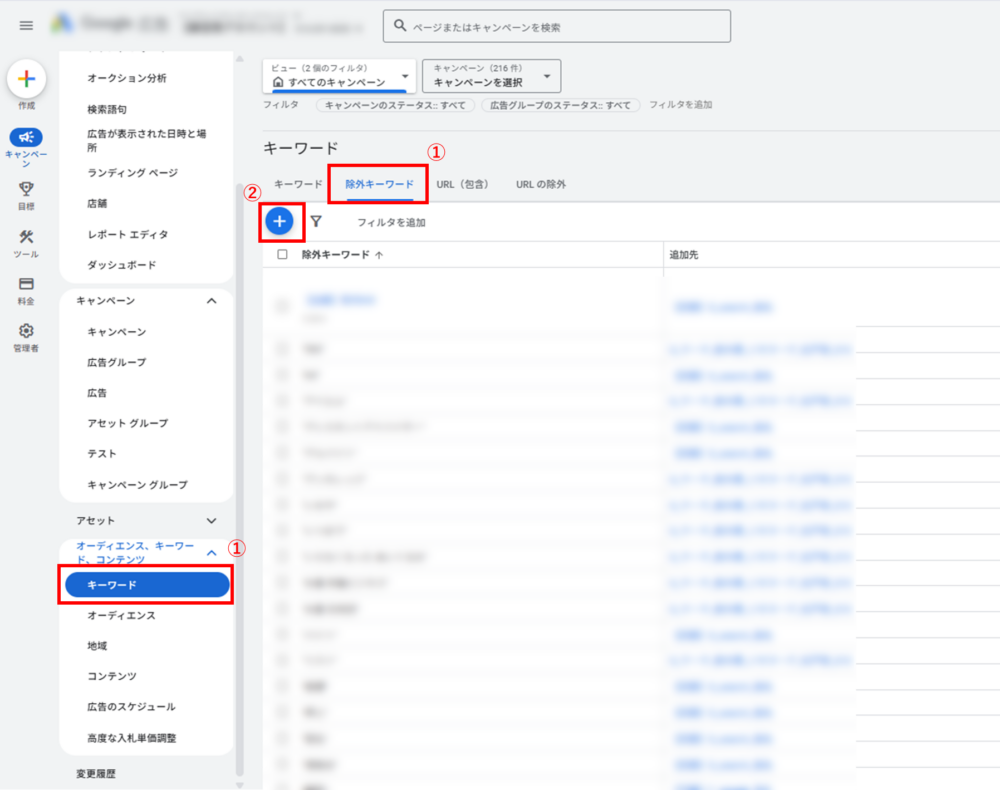
Task: Select キーワード in the sidebar
Action: 146,584
